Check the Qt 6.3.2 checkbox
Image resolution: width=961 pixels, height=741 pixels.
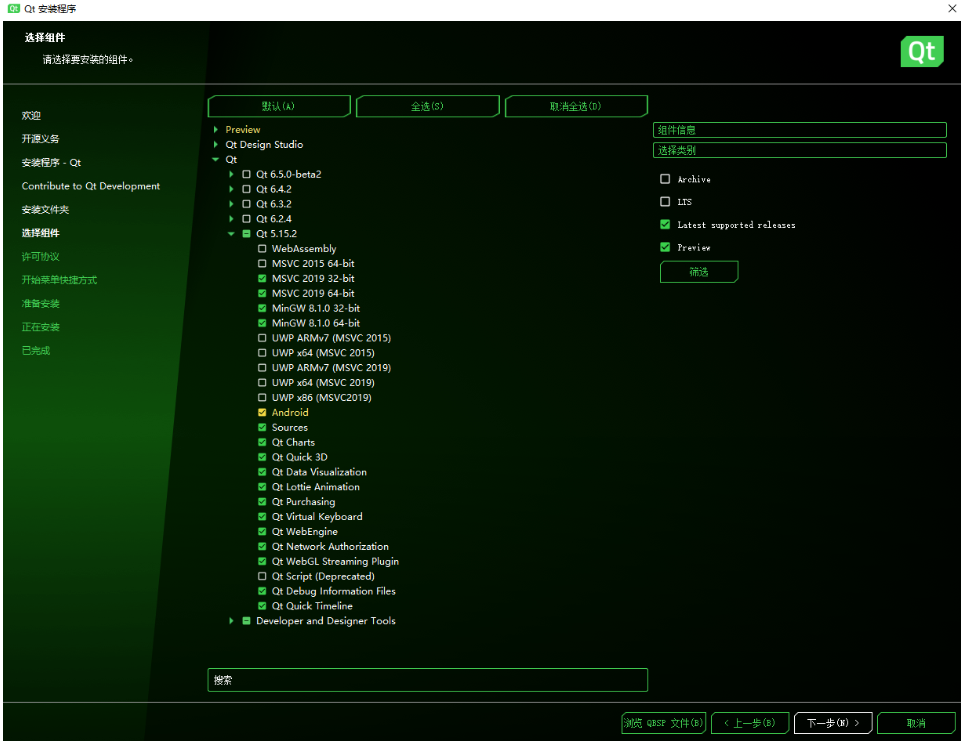(x=246, y=204)
